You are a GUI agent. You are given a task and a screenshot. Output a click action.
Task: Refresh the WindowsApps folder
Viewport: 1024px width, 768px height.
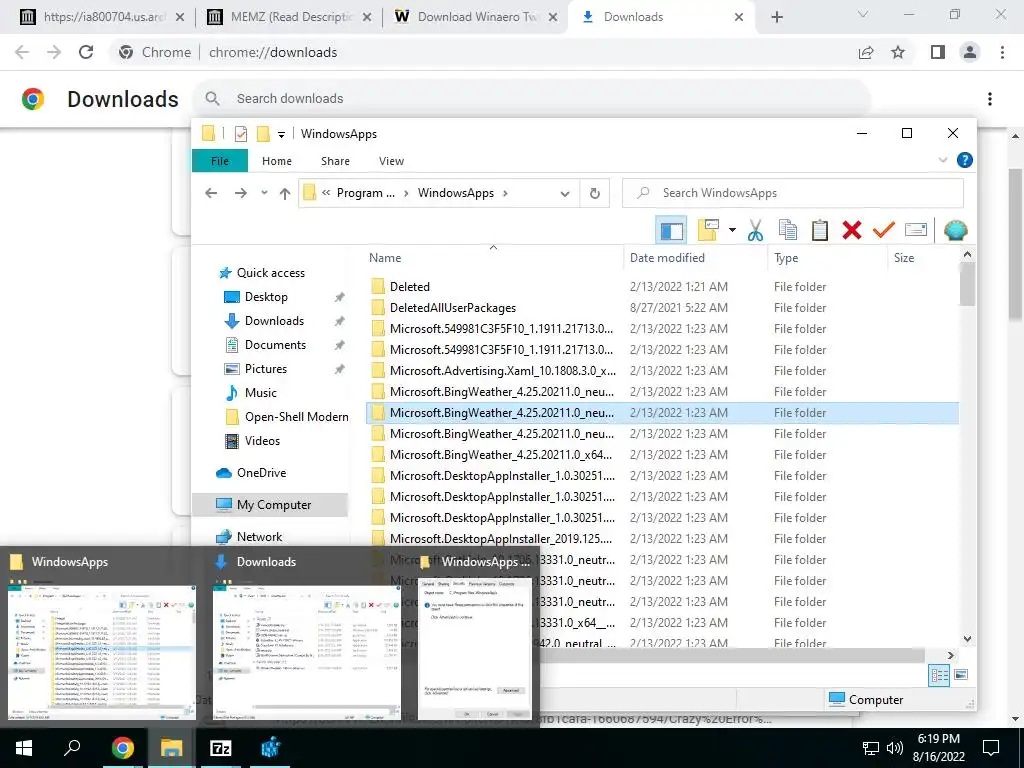pyautogui.click(x=594, y=193)
